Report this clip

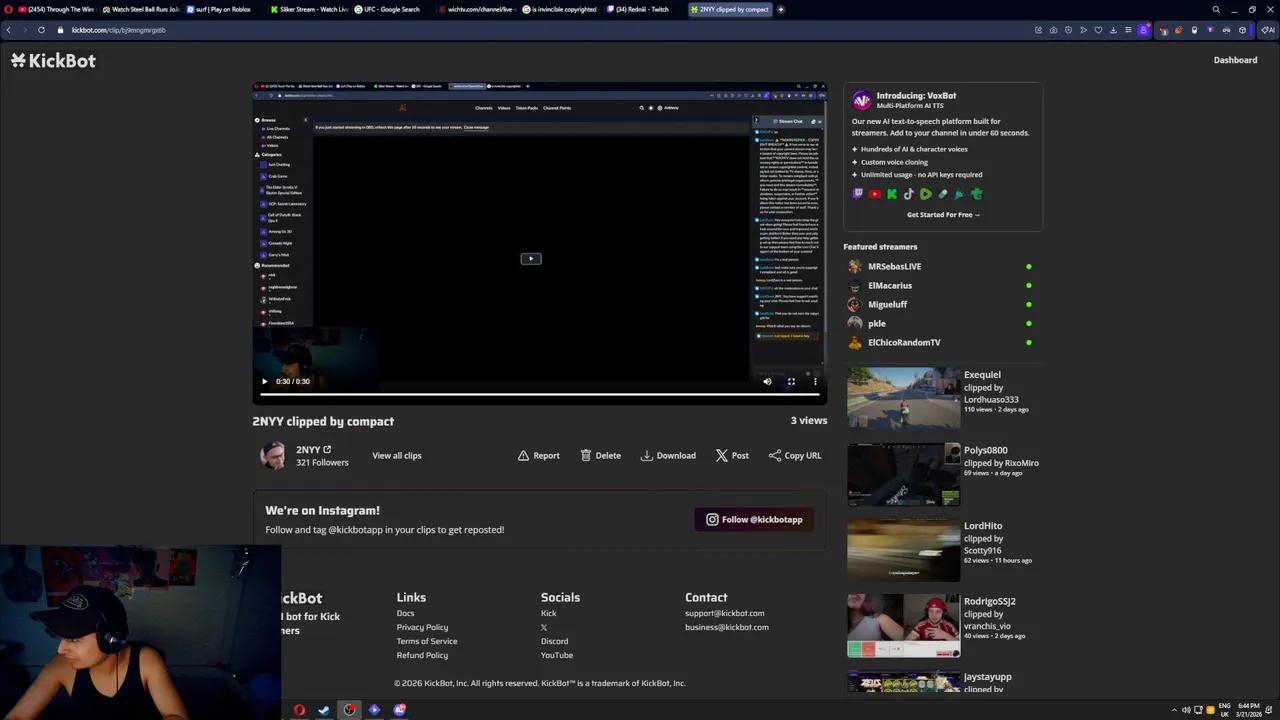[x=539, y=455]
